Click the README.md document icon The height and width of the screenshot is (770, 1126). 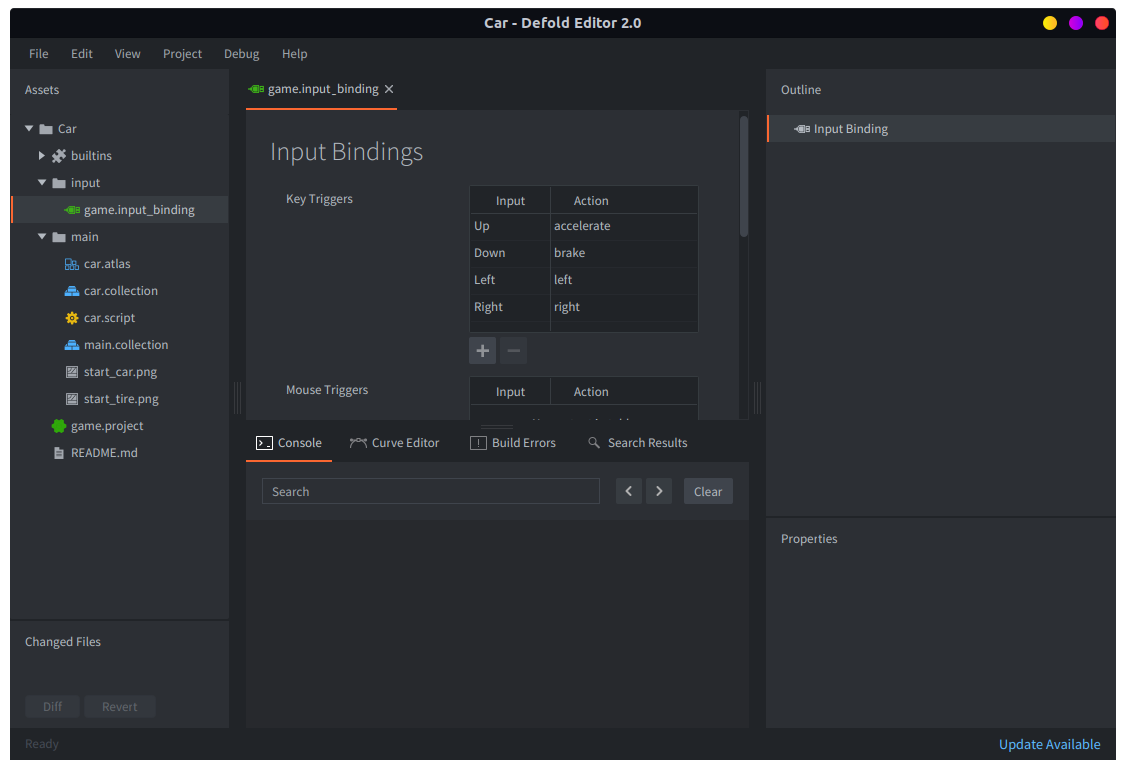coord(59,453)
